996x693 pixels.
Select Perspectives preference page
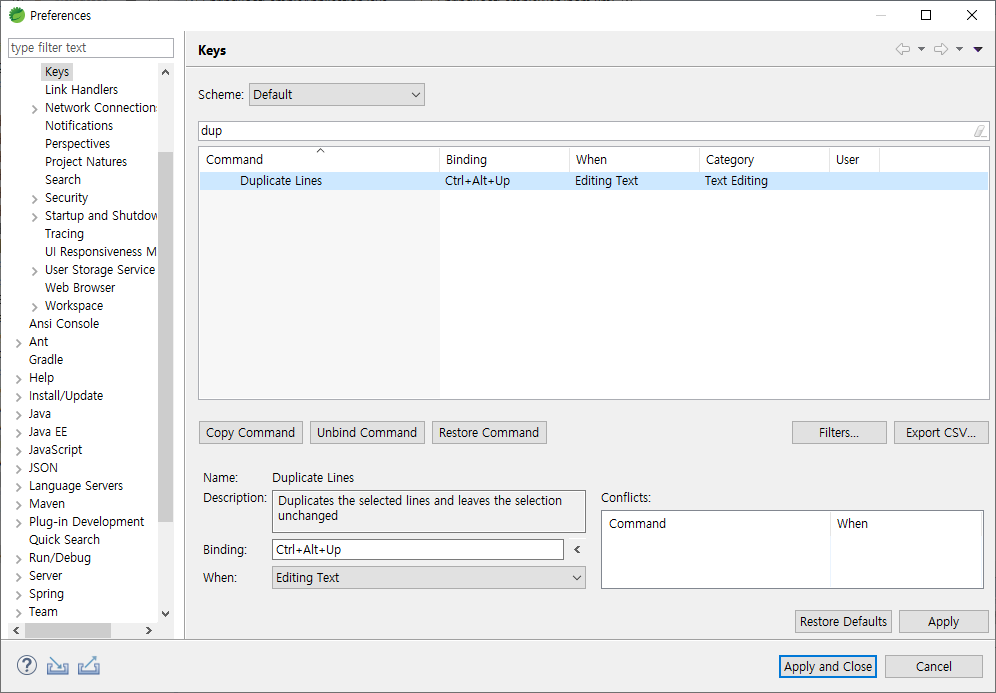(x=77, y=144)
